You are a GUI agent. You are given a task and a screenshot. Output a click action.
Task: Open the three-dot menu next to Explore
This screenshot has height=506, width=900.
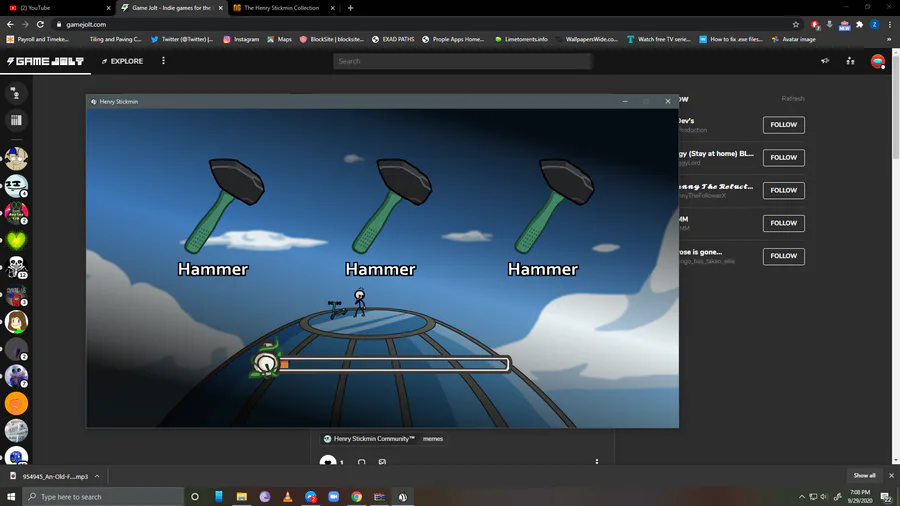(x=164, y=61)
